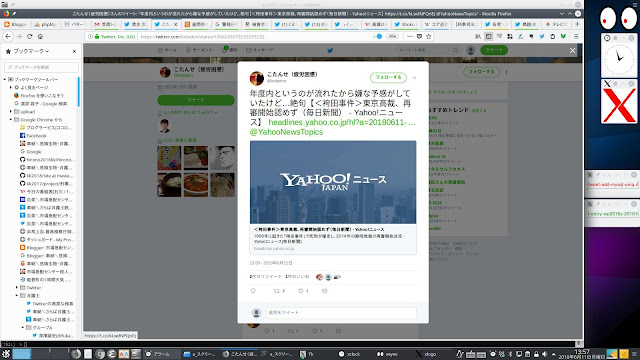
Task: Open Twitterの高度な検索 bookmark
Action: [50, 304]
